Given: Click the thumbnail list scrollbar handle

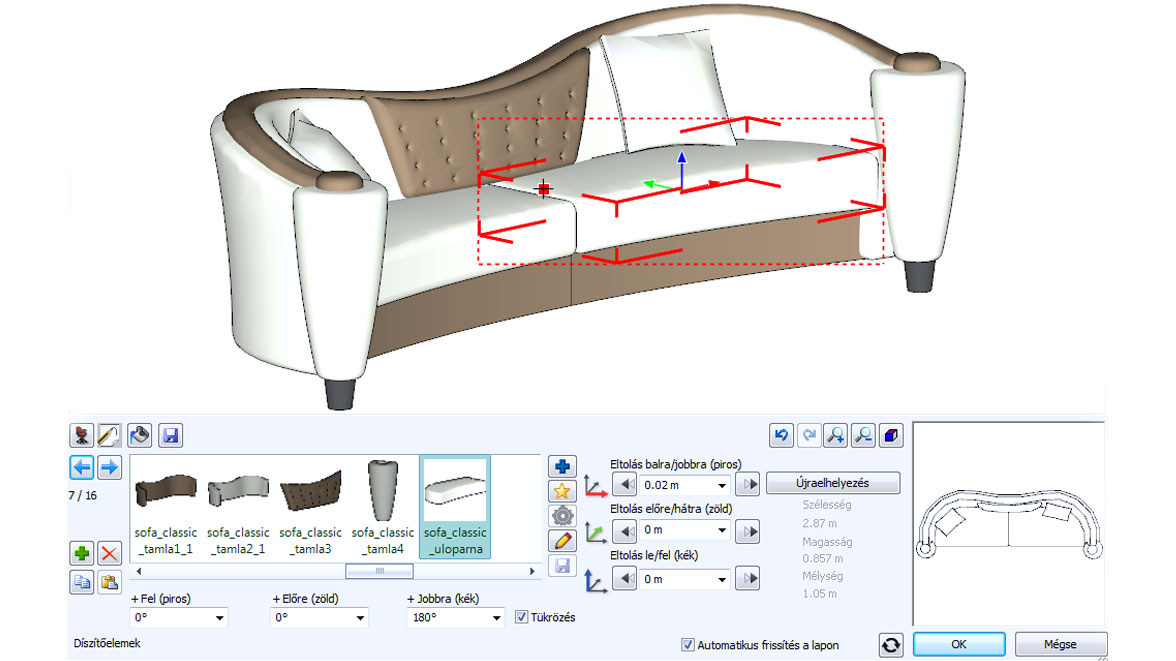Looking at the screenshot, I should [x=379, y=572].
